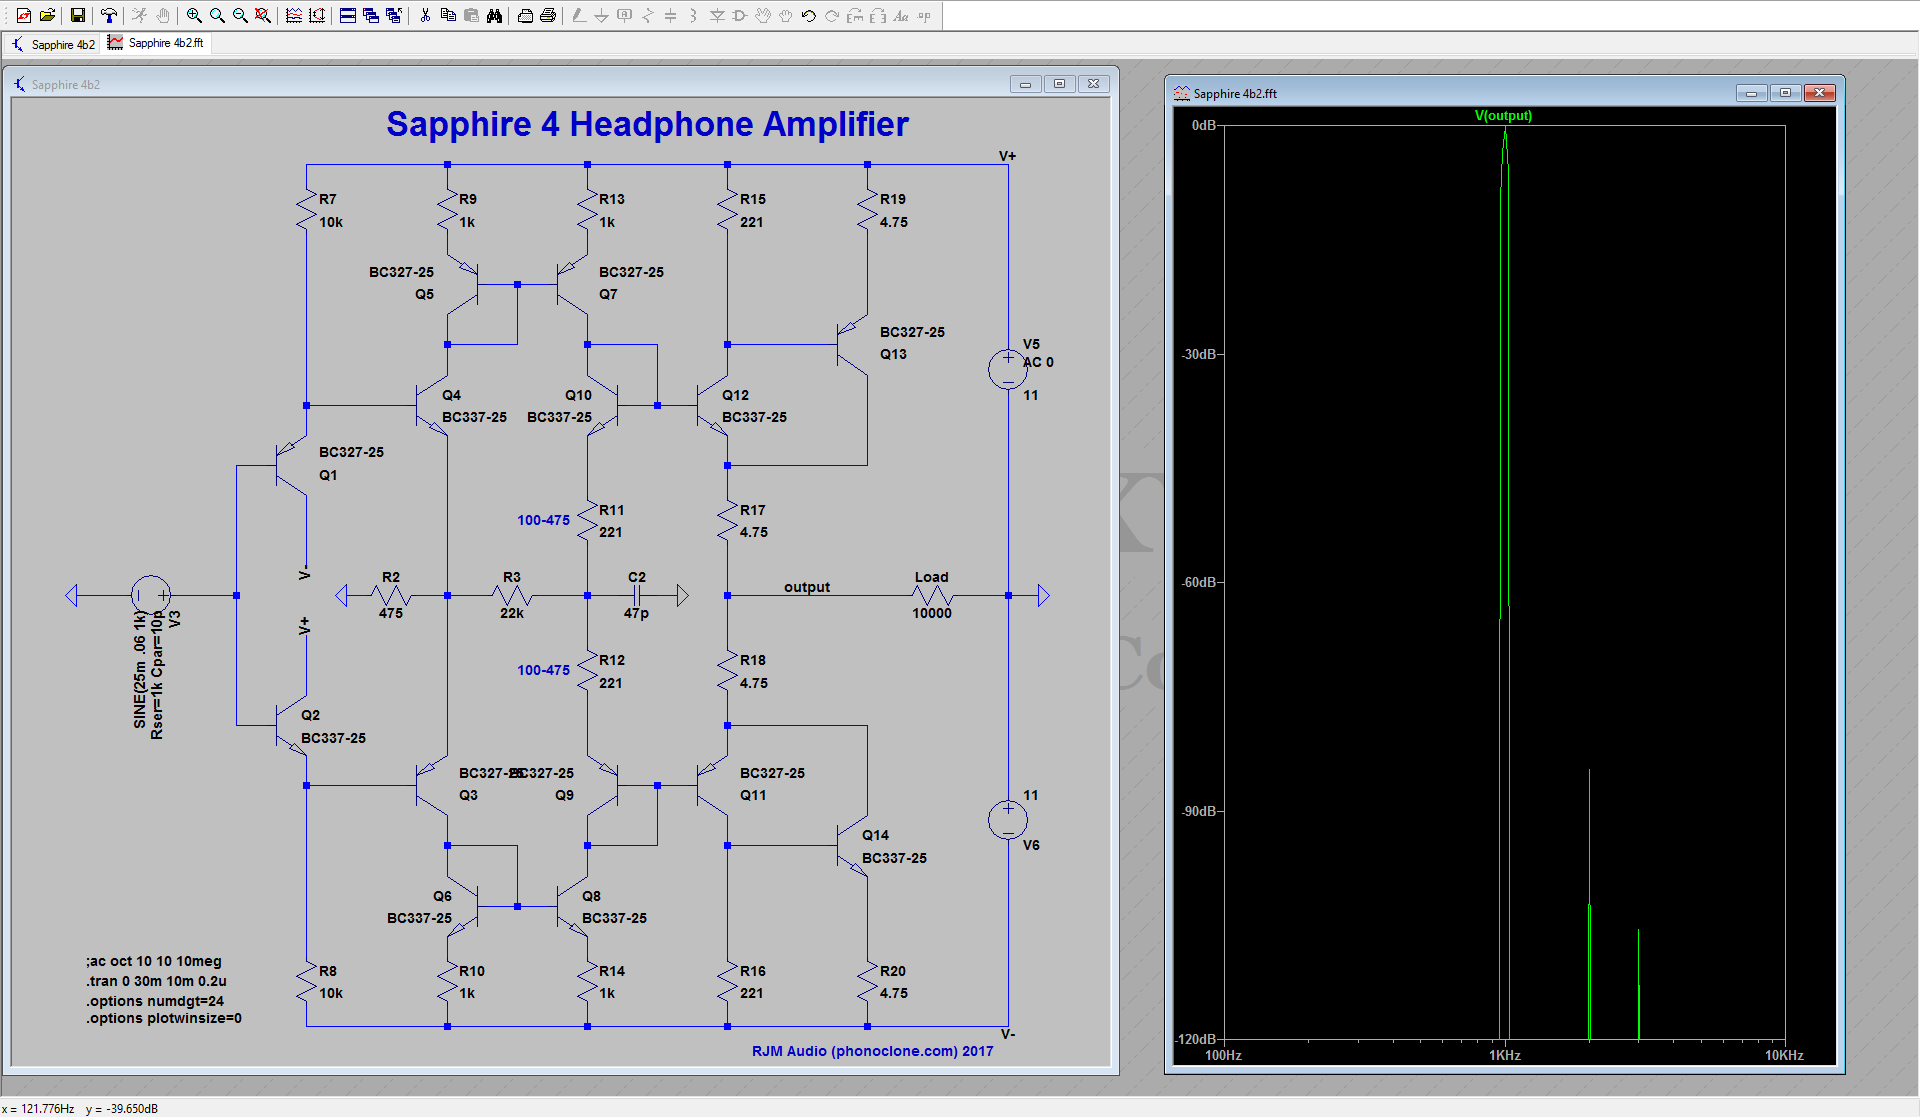Click the C2 47p capacitor value
This screenshot has height=1117, width=1920.
(x=637, y=613)
